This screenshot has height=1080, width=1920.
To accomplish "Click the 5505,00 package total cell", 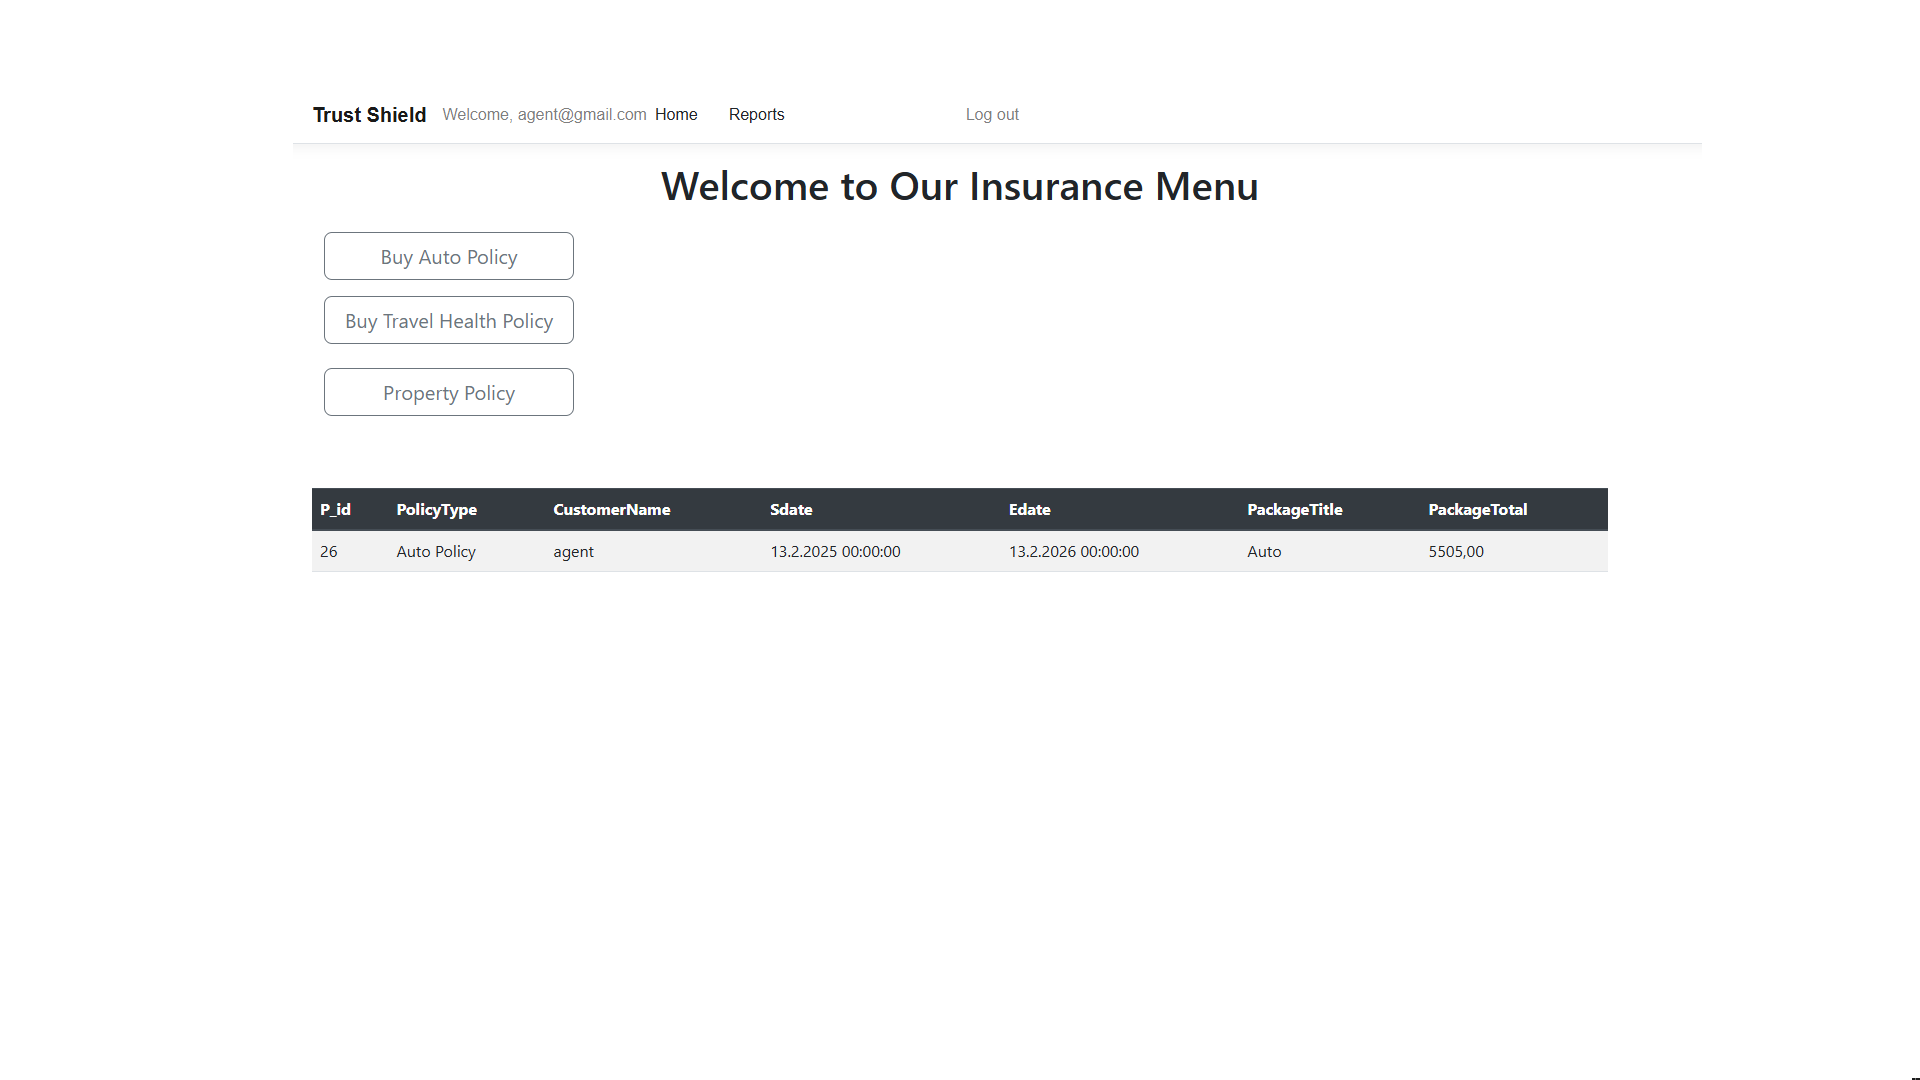I will (x=1456, y=552).
